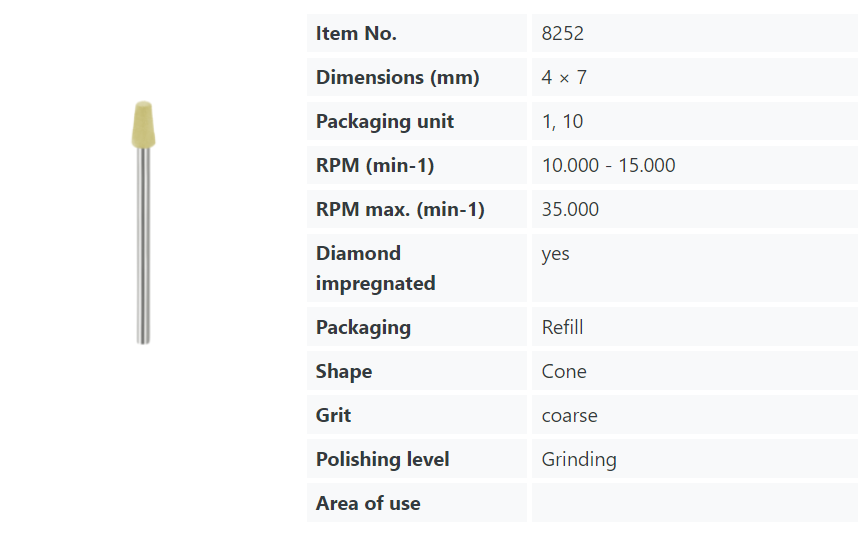
Task: Click the Item No. label cell
Action: [x=417, y=33]
